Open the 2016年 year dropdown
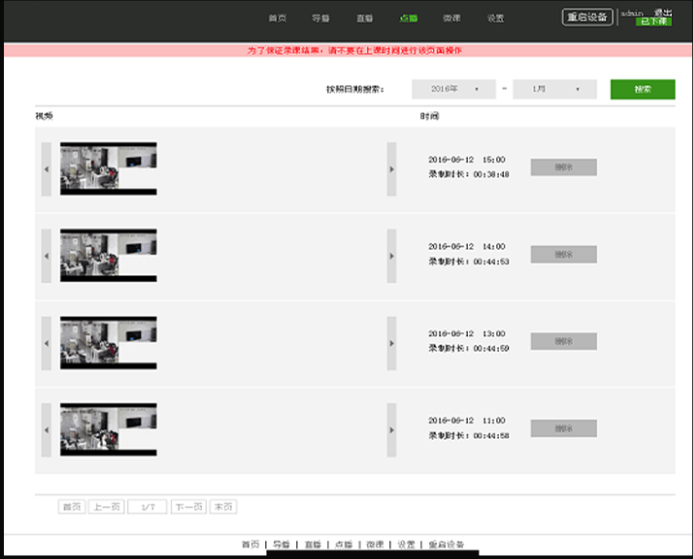Image resolution: width=693 pixels, height=559 pixels. [x=454, y=89]
